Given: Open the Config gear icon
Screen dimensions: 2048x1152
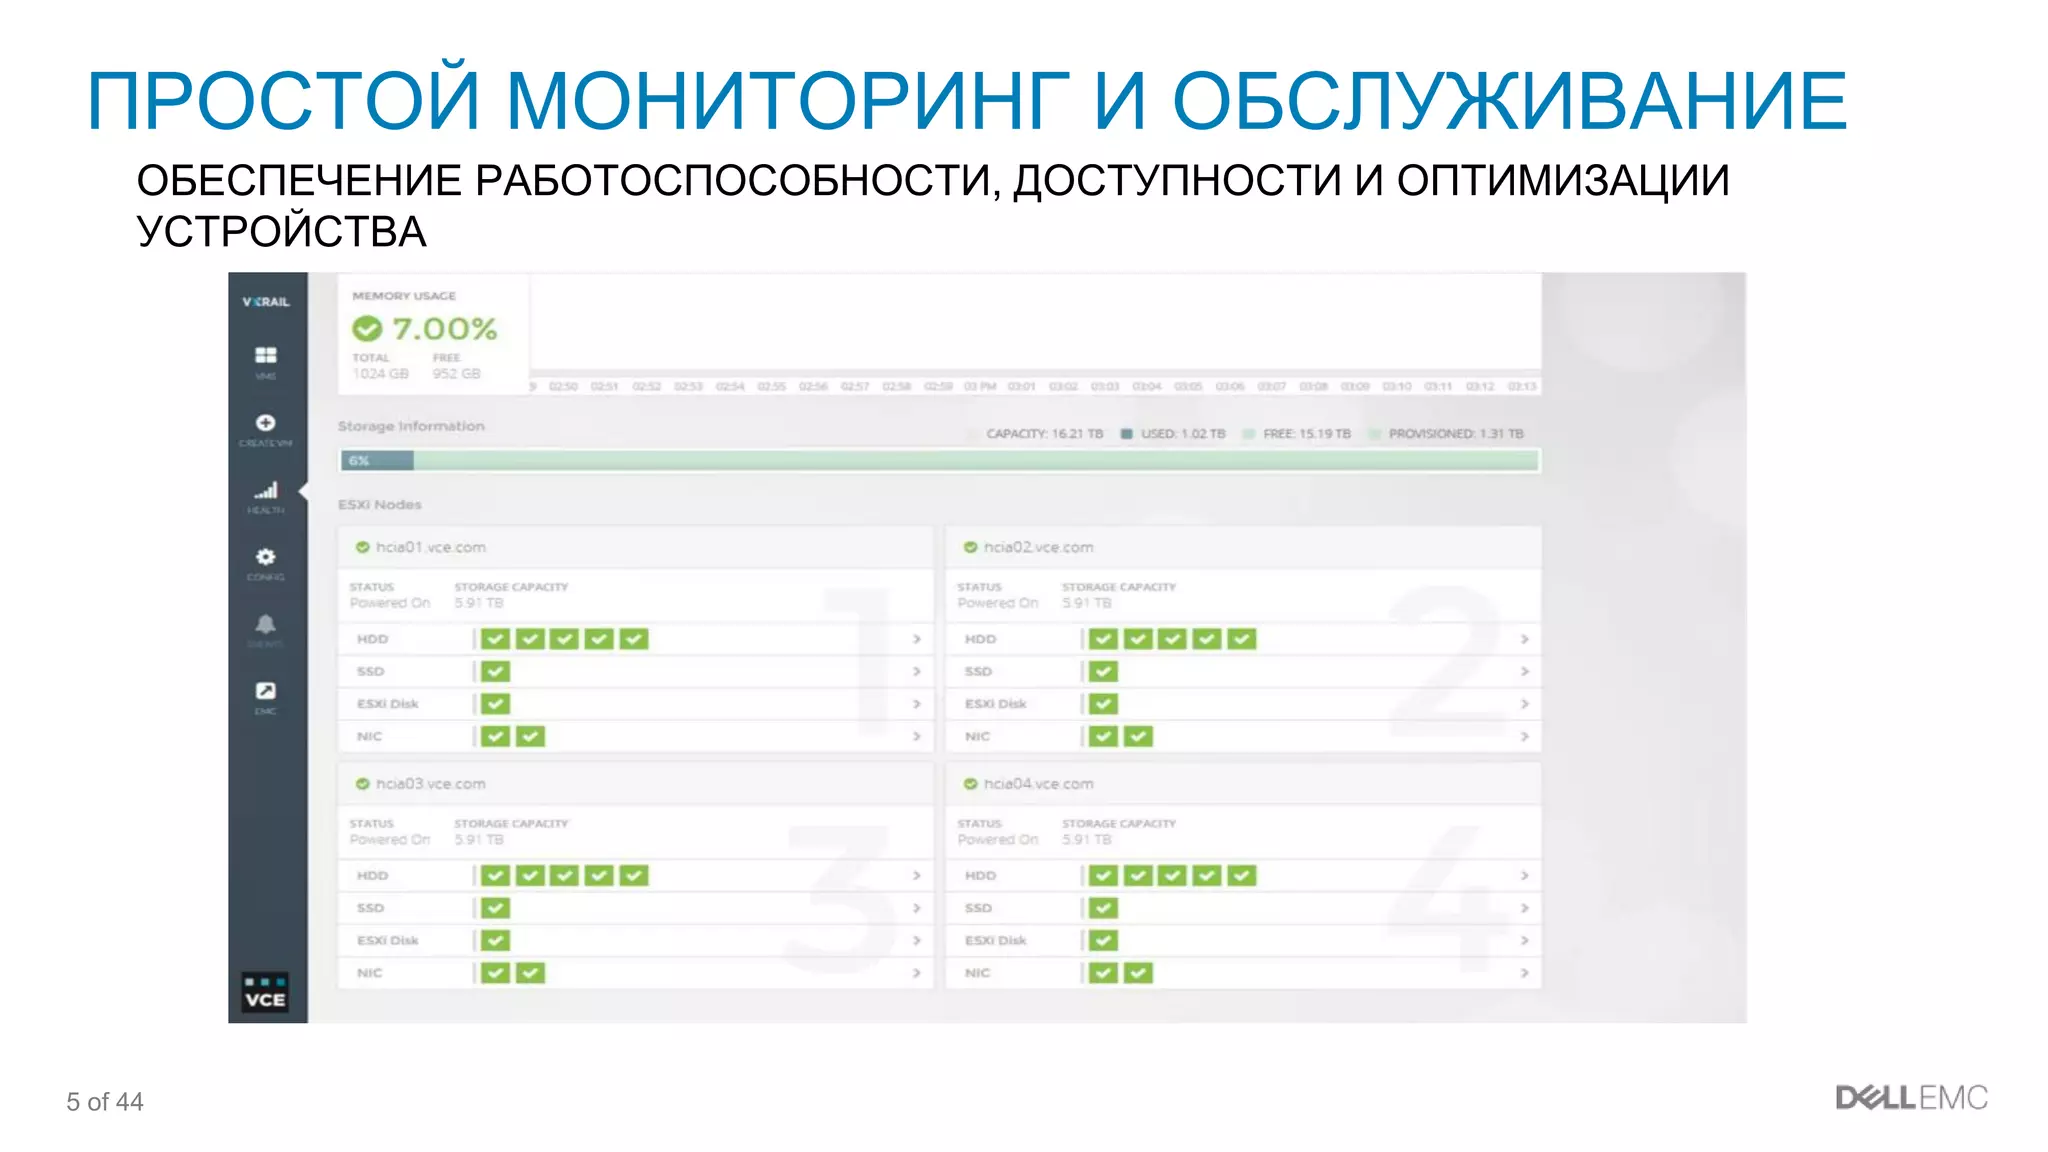Looking at the screenshot, I should coord(265,557).
